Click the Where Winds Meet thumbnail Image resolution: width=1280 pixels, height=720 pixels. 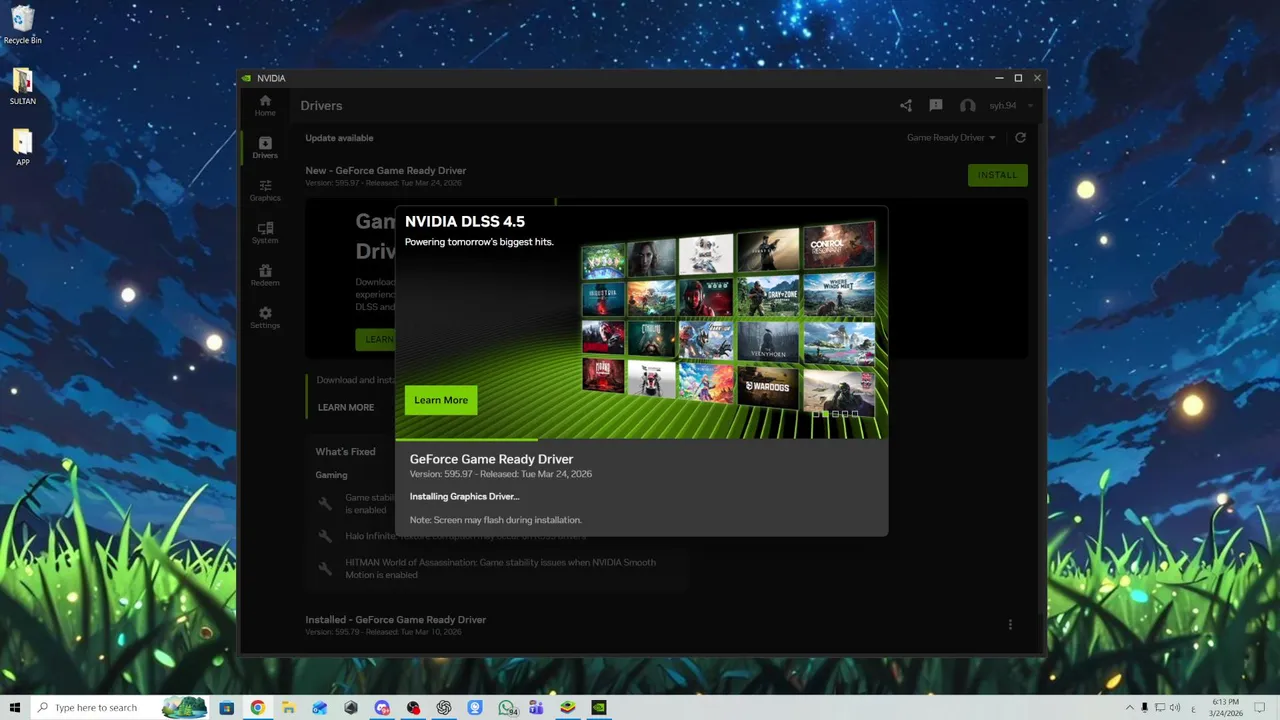tap(839, 294)
